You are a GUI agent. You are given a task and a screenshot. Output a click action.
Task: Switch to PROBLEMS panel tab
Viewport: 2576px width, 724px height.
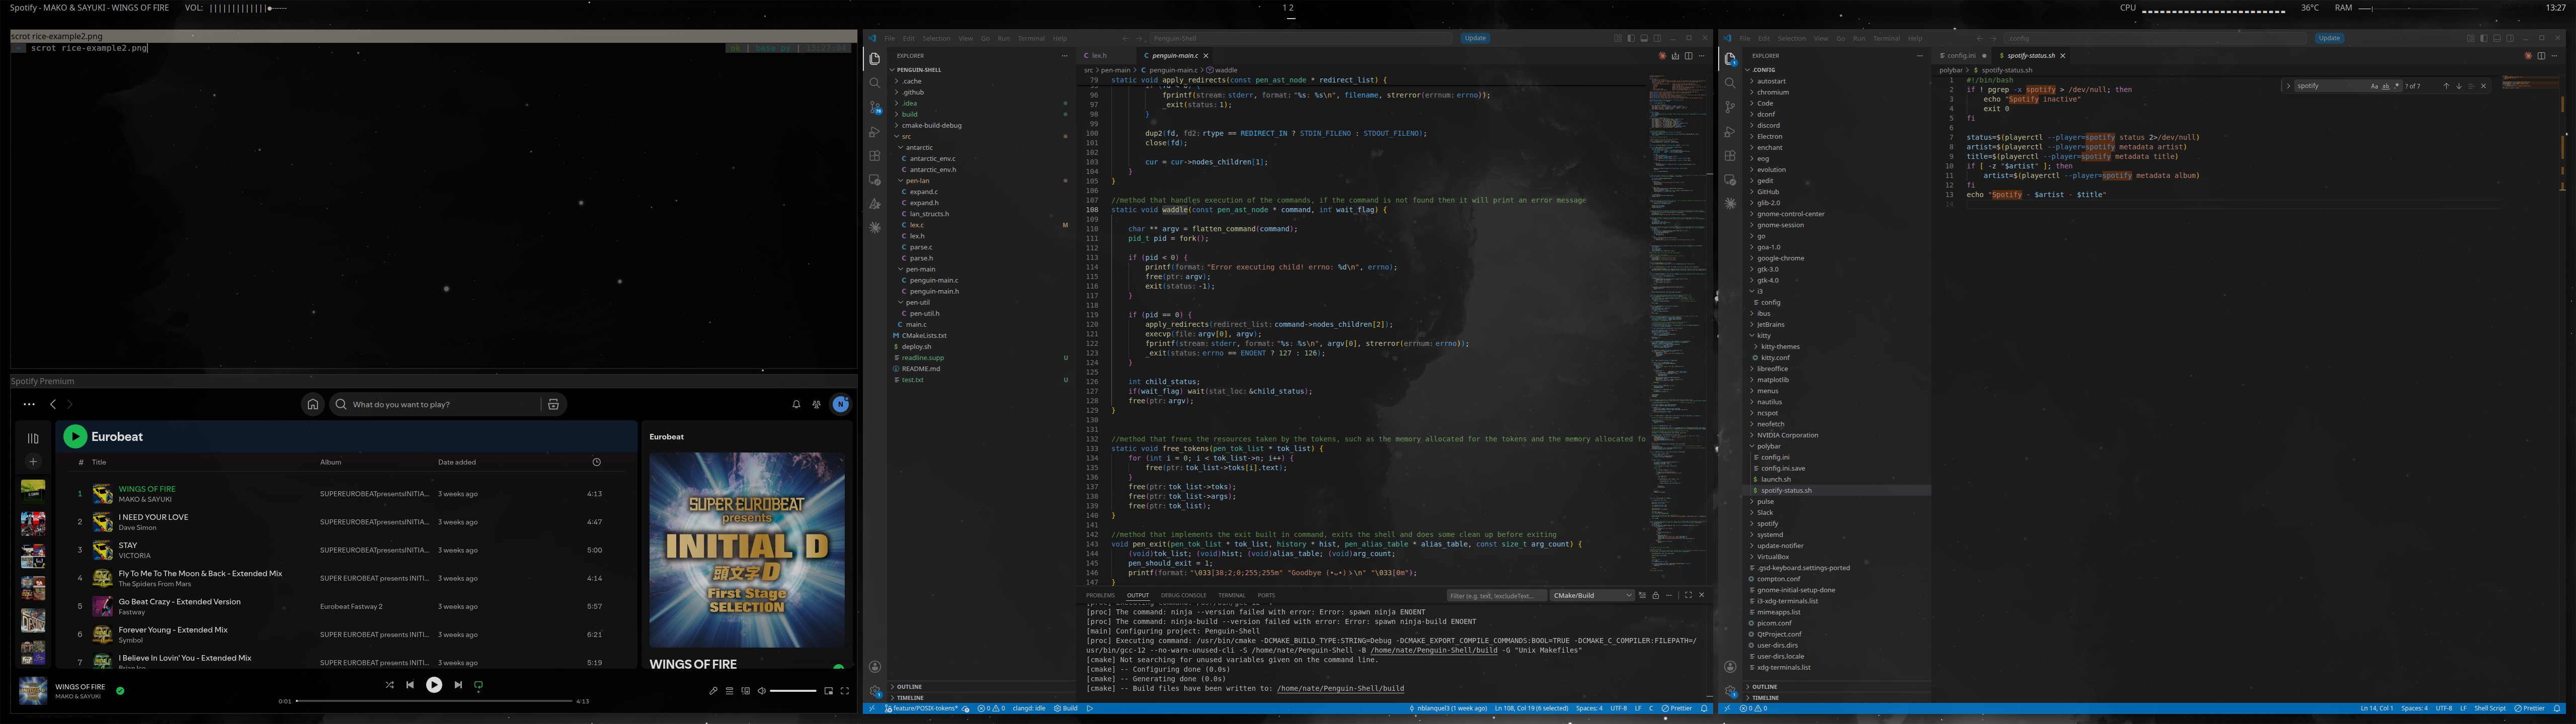point(1100,595)
